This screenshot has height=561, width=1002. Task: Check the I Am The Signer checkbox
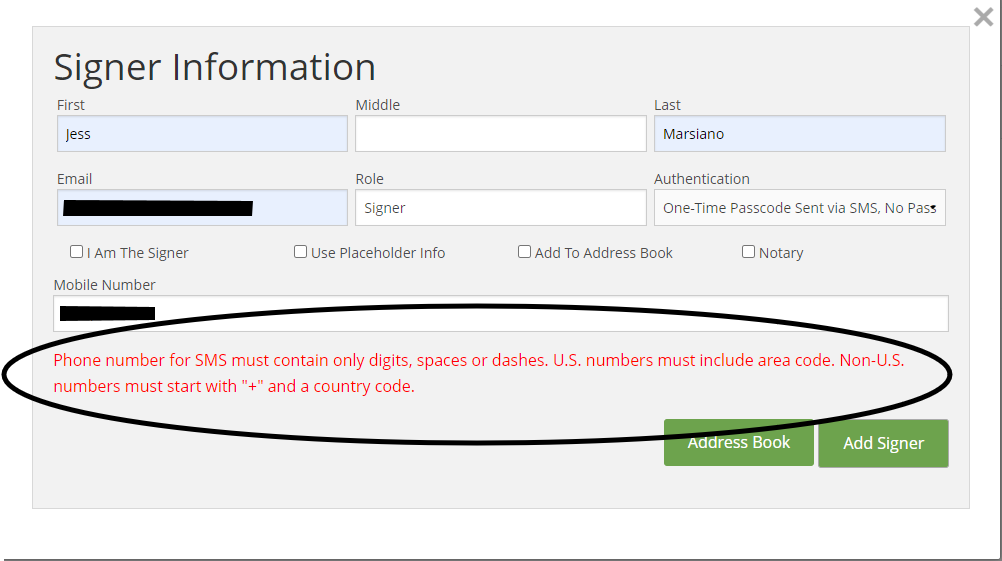click(x=77, y=252)
